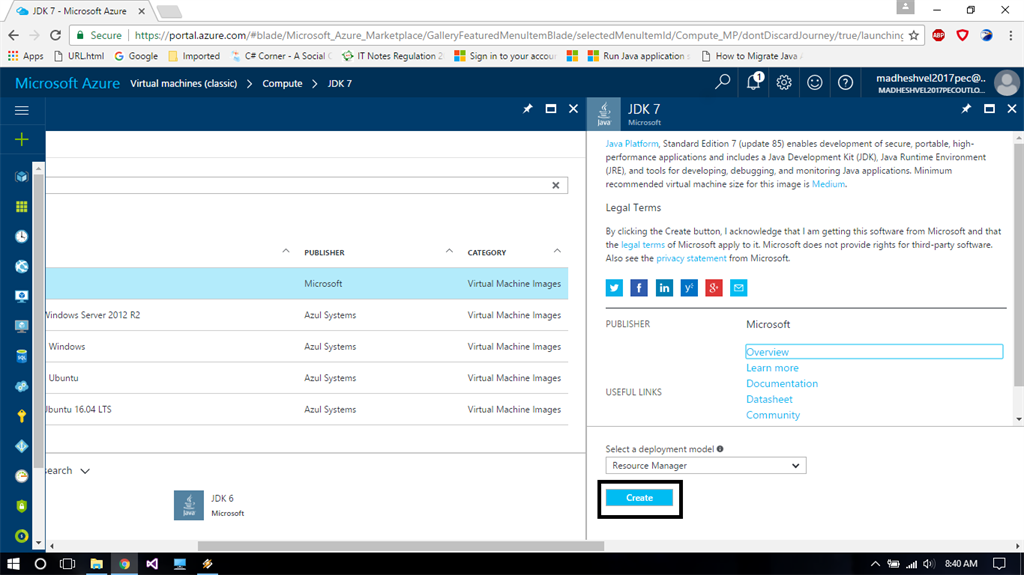Click the Create button

pos(639,498)
